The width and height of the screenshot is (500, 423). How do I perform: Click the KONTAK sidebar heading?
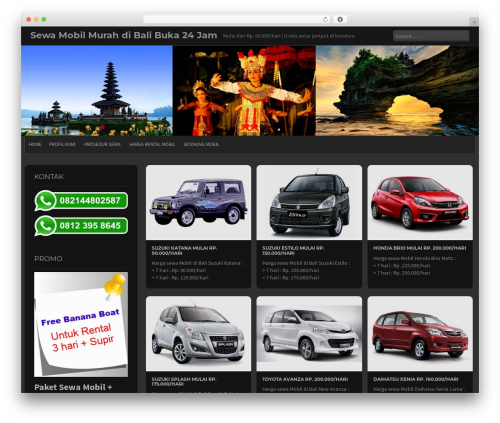pos(49,177)
